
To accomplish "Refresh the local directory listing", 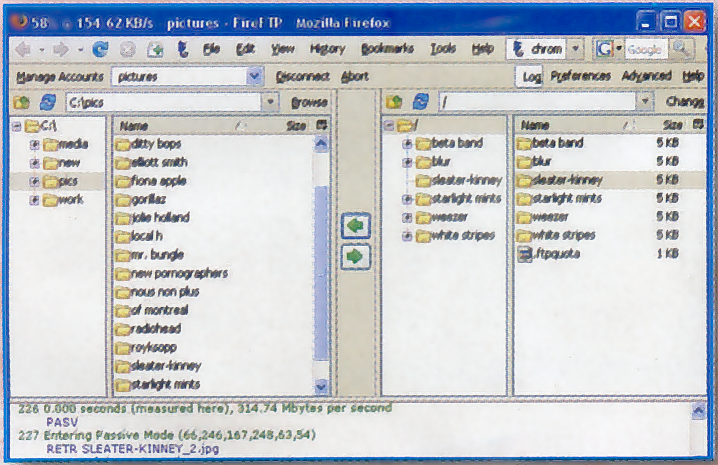I will click(48, 102).
